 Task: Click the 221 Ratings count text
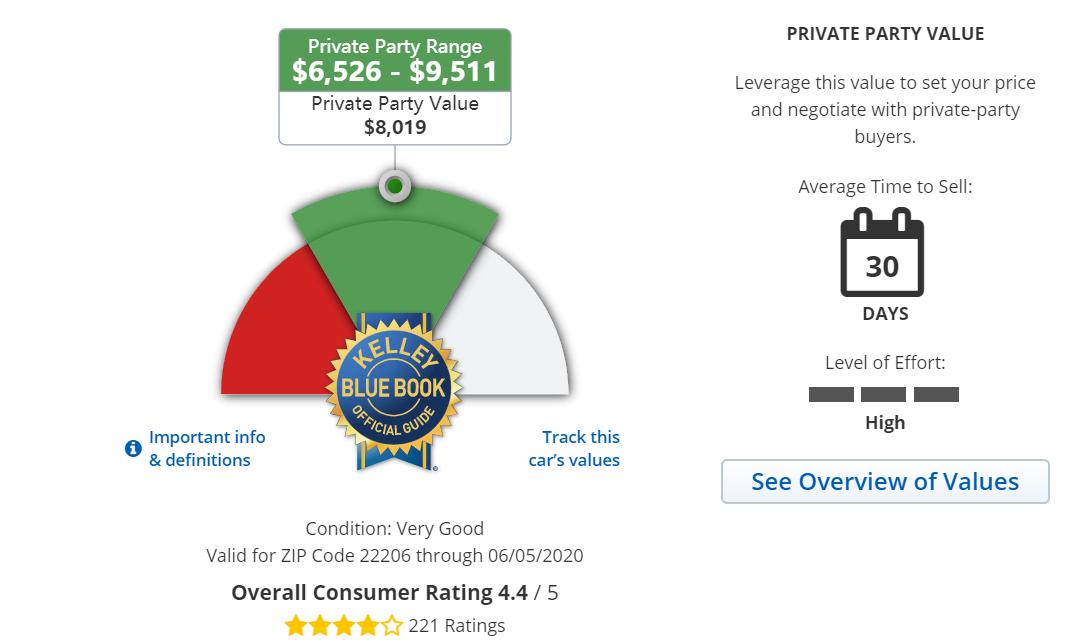pos(457,627)
